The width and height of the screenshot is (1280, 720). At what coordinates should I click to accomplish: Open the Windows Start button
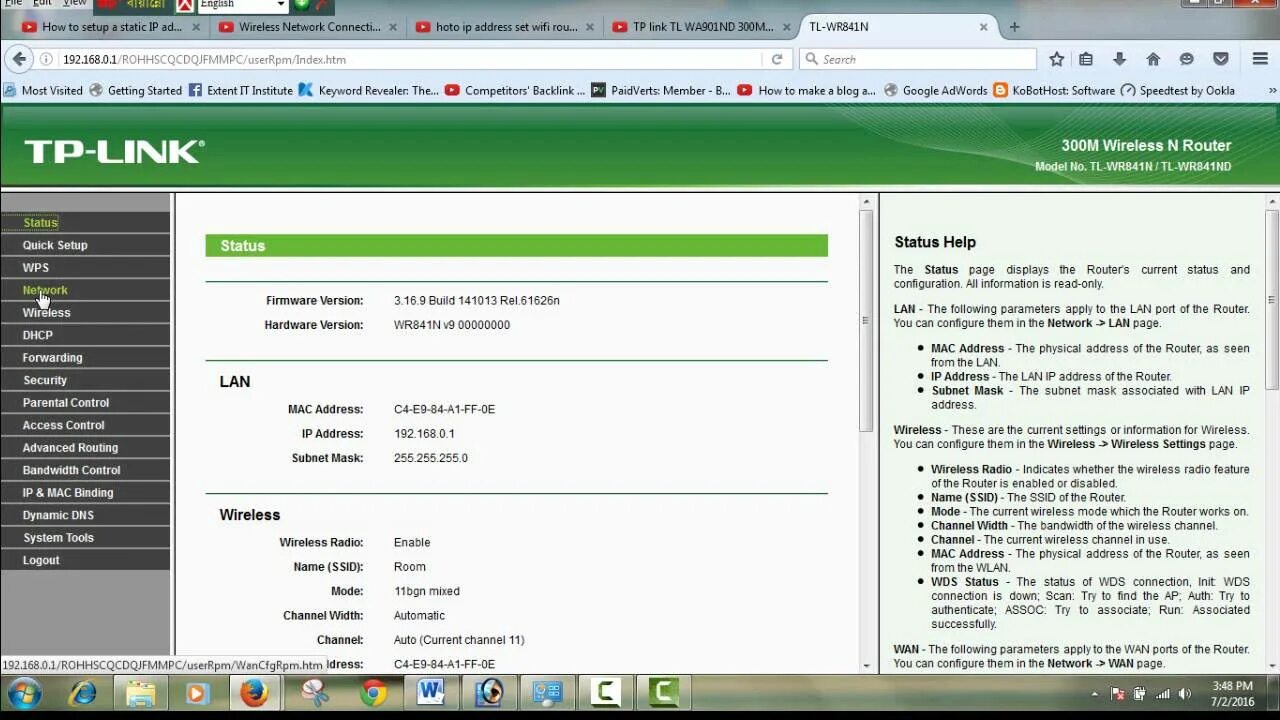click(24, 693)
